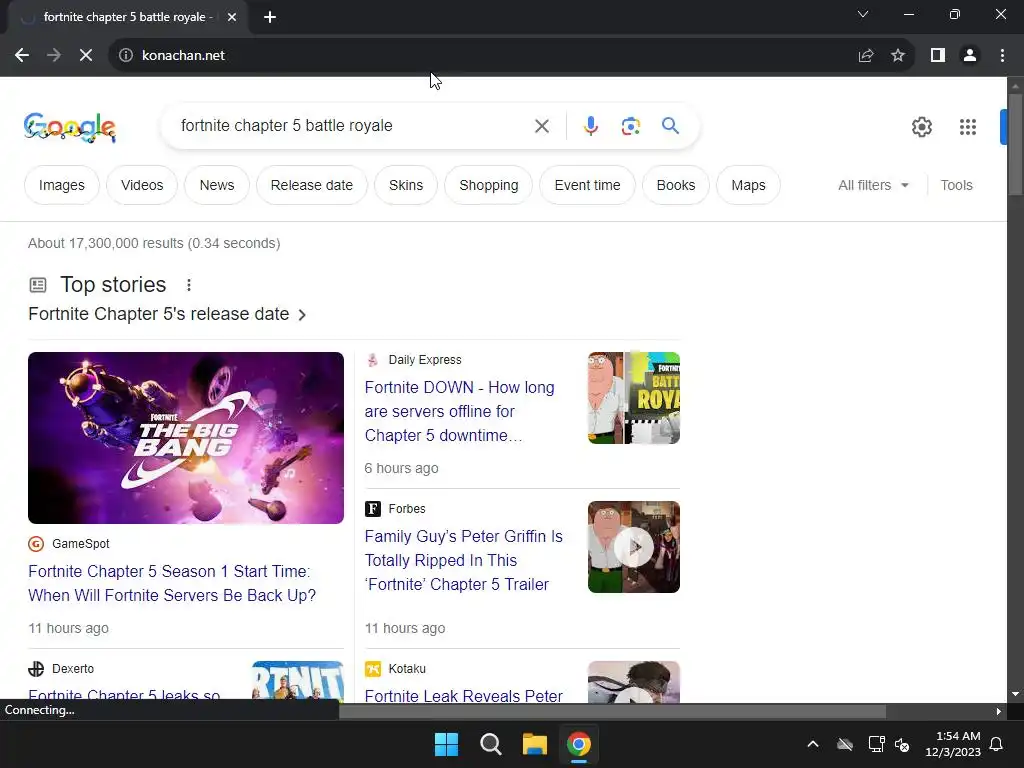Open the Windows Start menu
Viewport: 1024px width, 768px height.
coord(447,744)
